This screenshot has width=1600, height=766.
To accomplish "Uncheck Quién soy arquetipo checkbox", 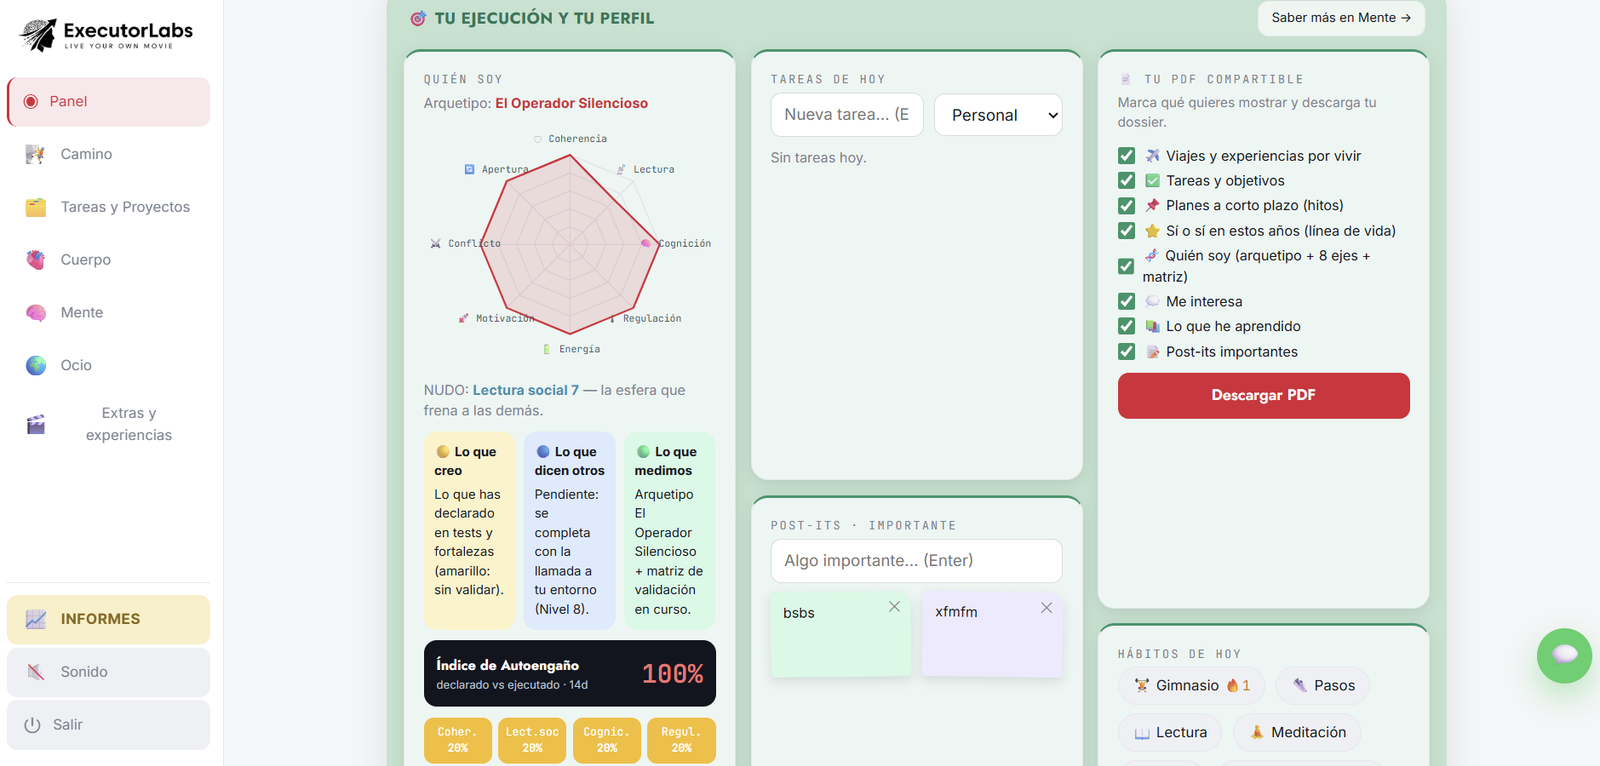I will 1127,266.
